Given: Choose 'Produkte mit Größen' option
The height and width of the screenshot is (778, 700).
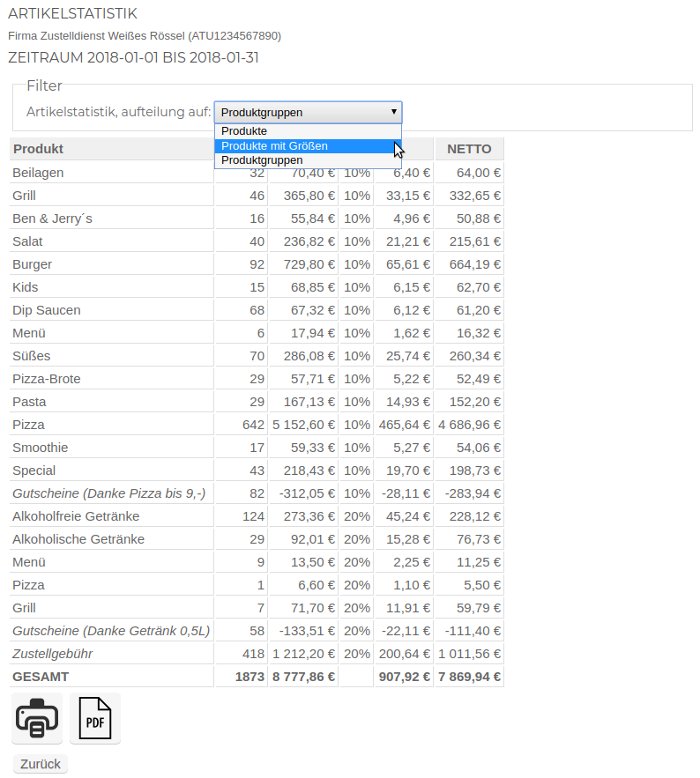Looking at the screenshot, I should pyautogui.click(x=308, y=146).
